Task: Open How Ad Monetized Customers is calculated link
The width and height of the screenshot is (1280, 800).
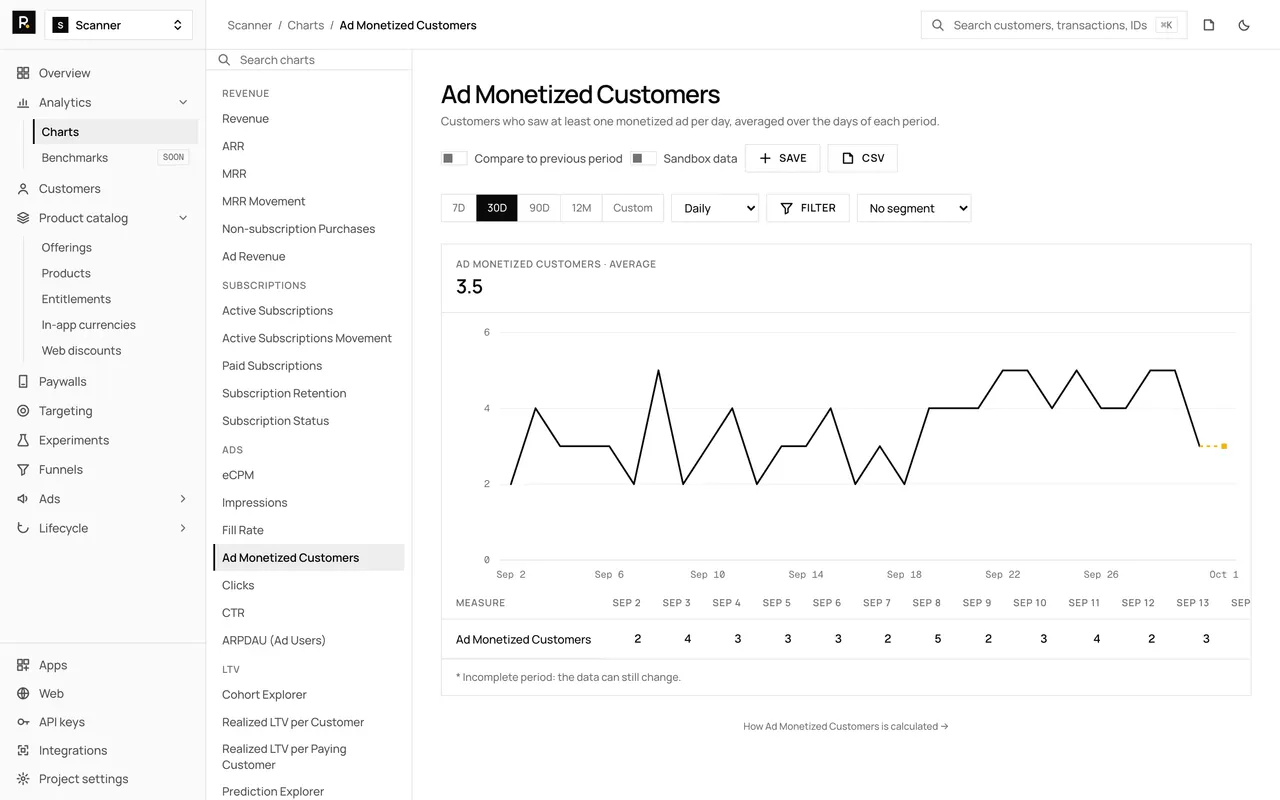Action: [846, 727]
